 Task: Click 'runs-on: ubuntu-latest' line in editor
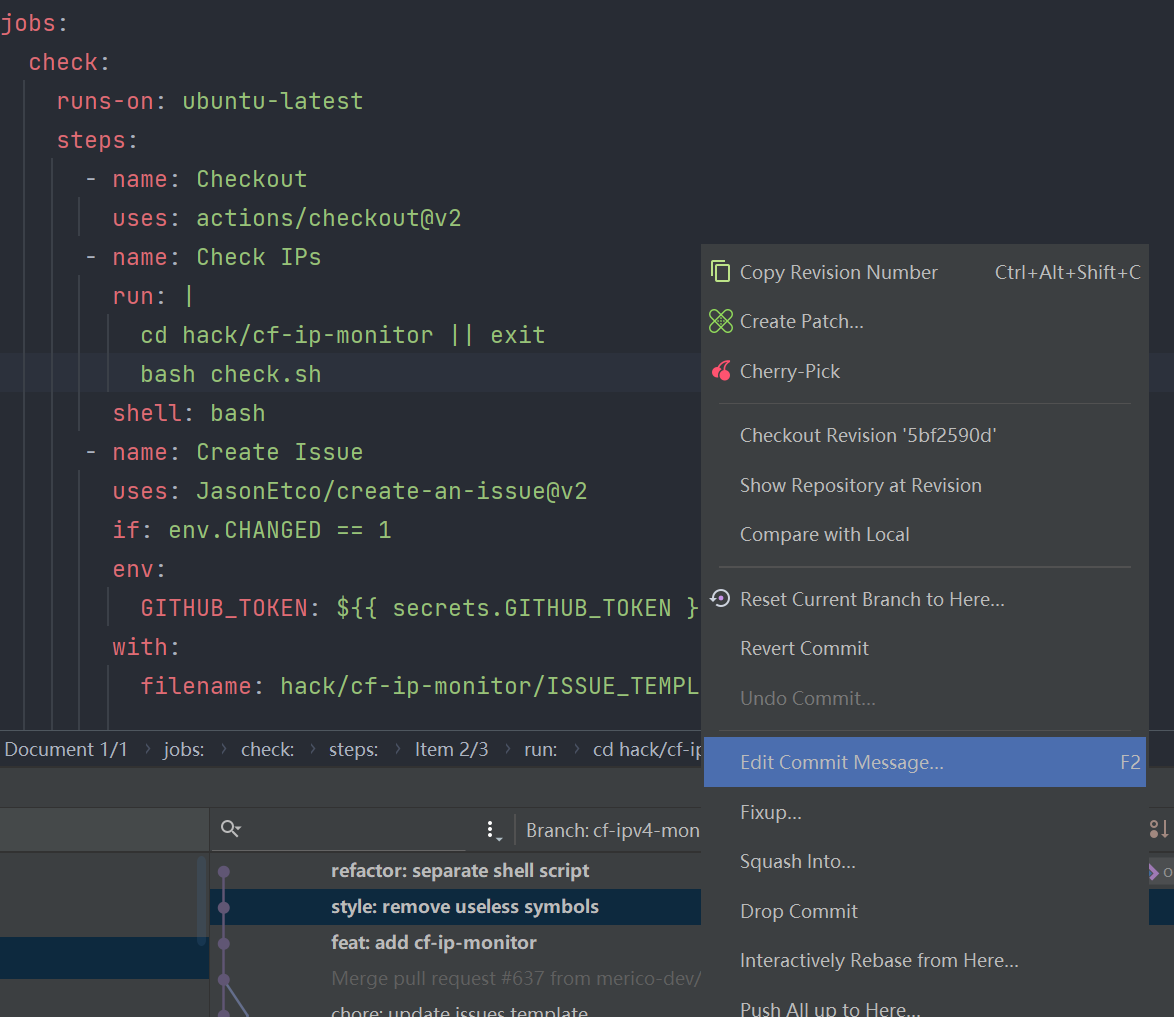[x=210, y=101]
